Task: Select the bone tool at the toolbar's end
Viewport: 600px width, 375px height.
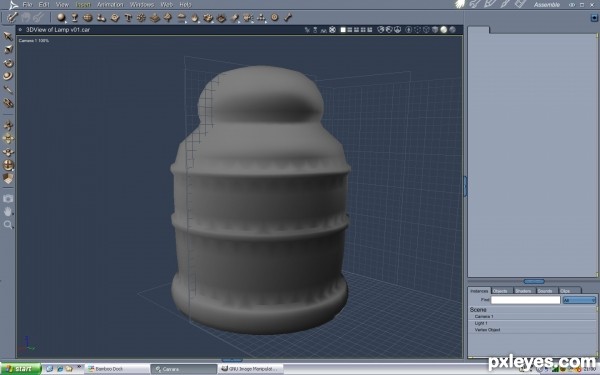Action: [288, 17]
